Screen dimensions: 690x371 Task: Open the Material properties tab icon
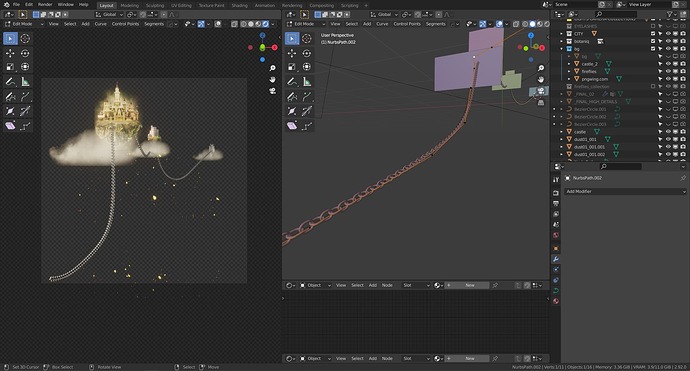556,301
